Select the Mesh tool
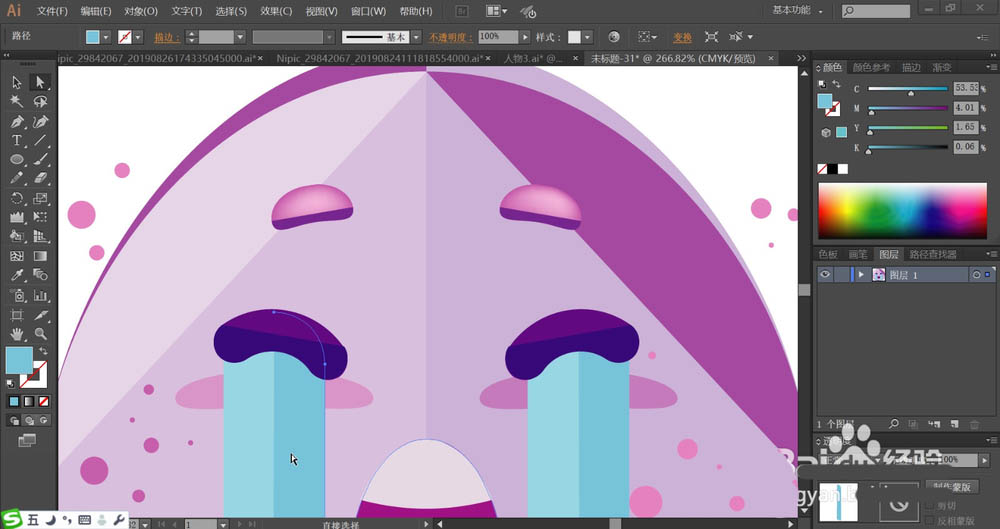The width and height of the screenshot is (1000, 529). (x=17, y=256)
